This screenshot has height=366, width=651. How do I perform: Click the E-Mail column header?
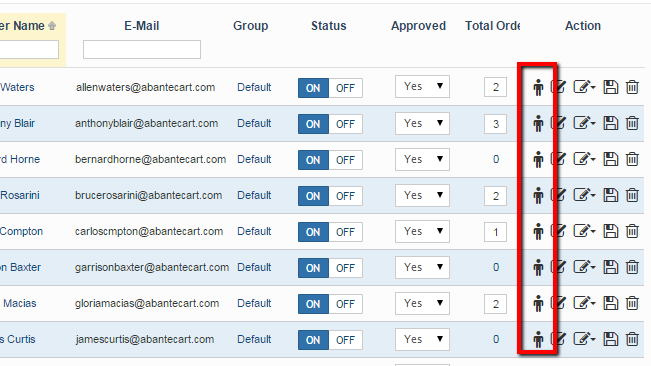[x=142, y=26]
